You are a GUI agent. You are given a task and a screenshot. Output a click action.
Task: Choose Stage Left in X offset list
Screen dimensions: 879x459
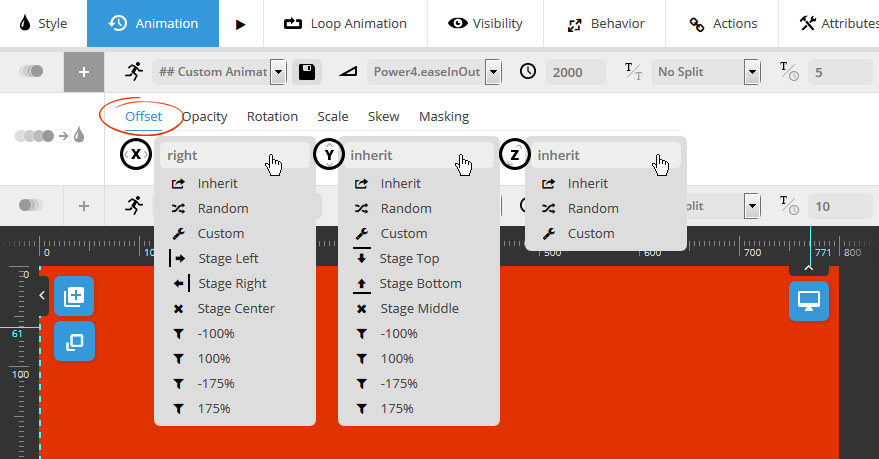pos(228,258)
